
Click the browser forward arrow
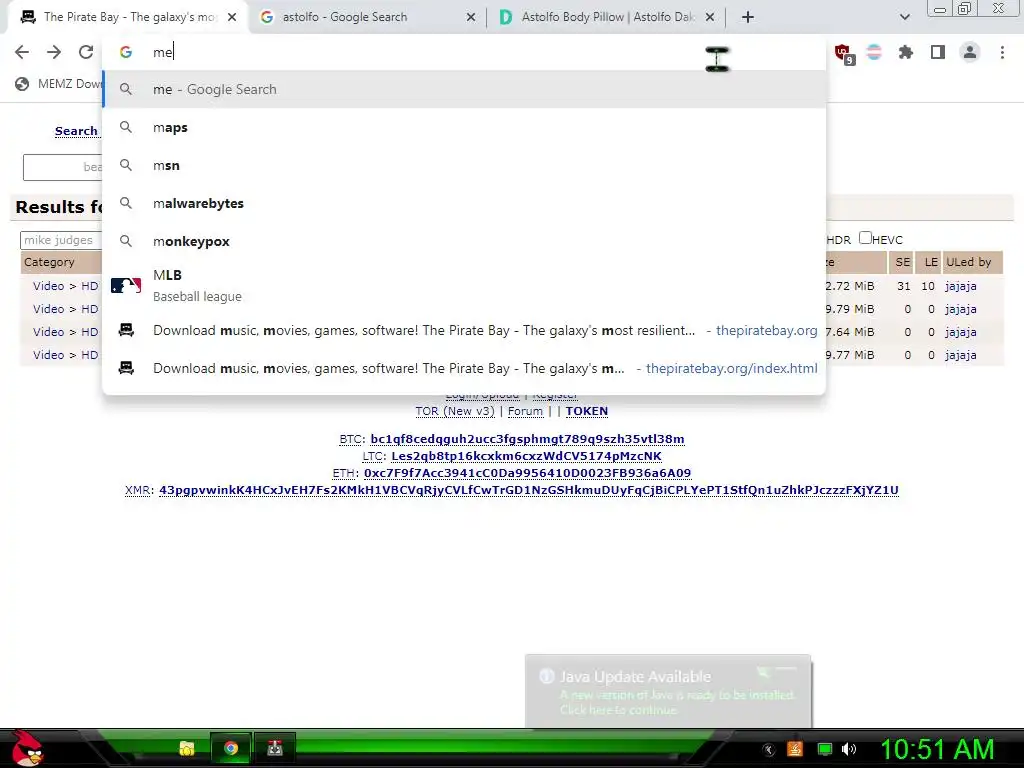(x=54, y=52)
